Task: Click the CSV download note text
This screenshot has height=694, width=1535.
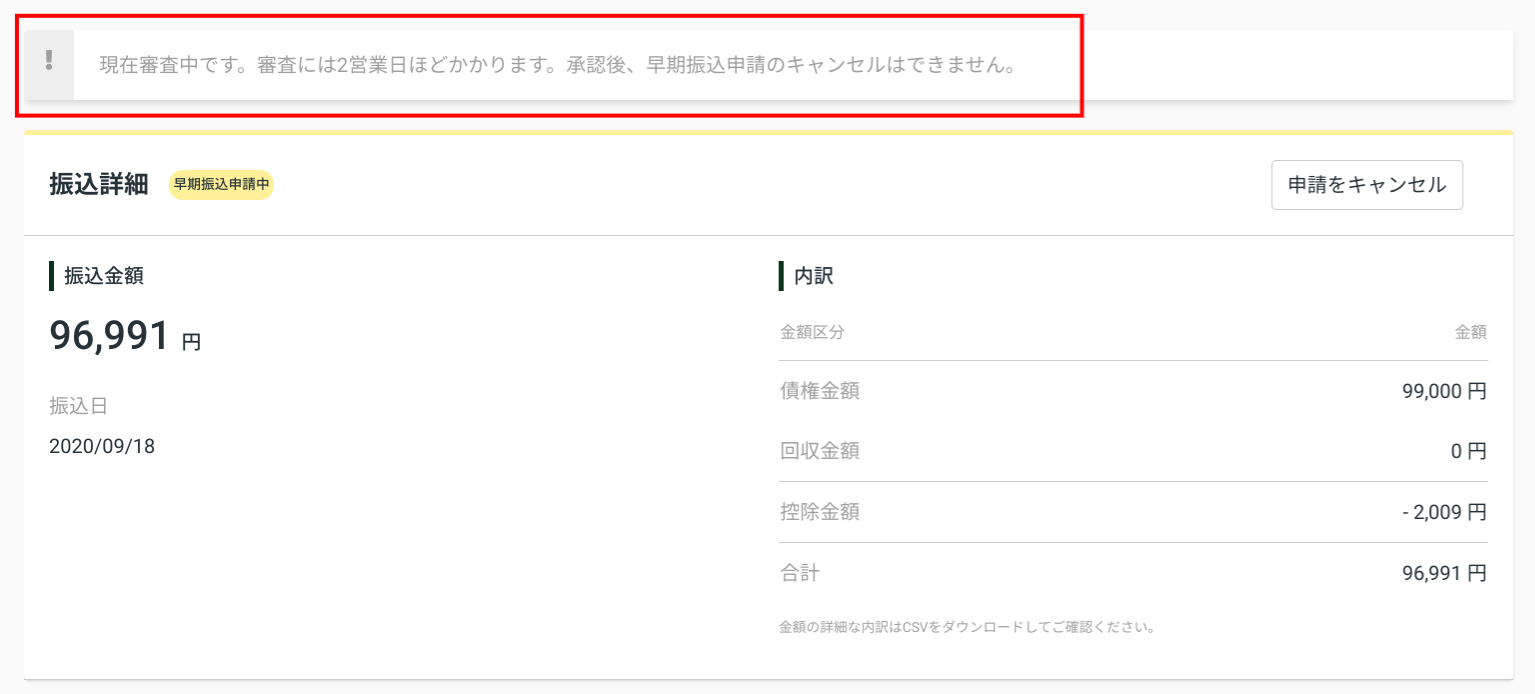Action: pyautogui.click(x=968, y=628)
